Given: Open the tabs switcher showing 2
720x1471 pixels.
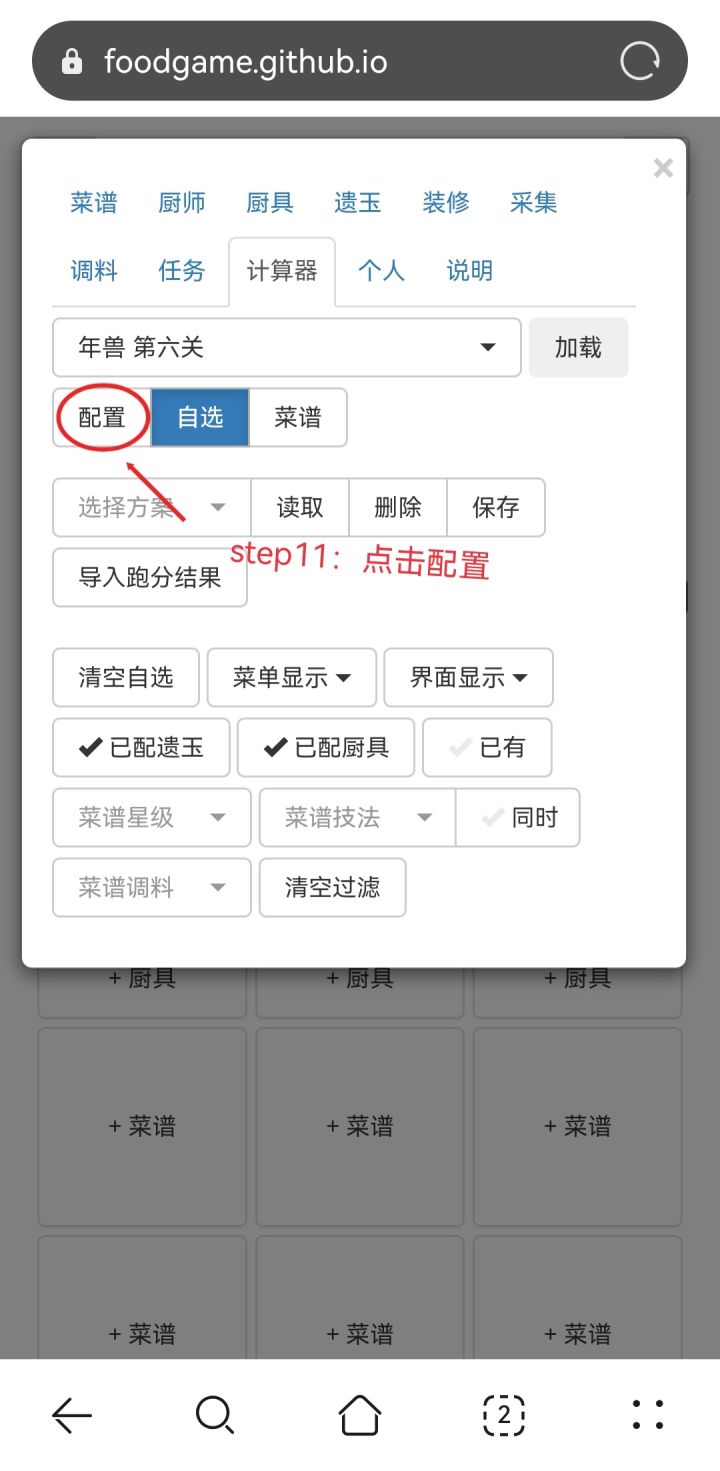Looking at the screenshot, I should [504, 1415].
